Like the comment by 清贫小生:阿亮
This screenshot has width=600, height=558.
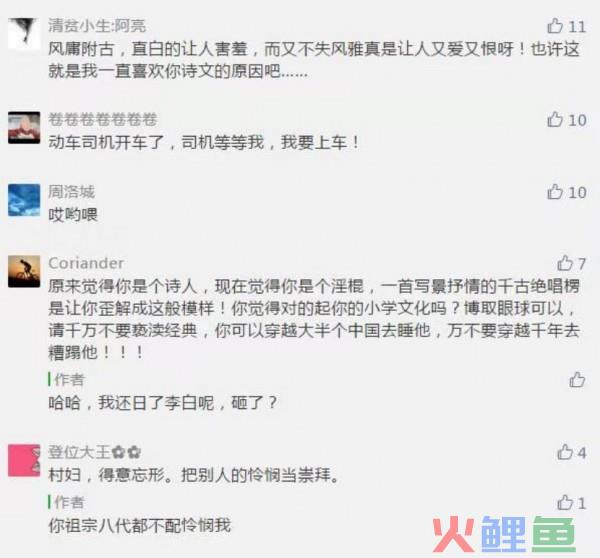point(555,26)
